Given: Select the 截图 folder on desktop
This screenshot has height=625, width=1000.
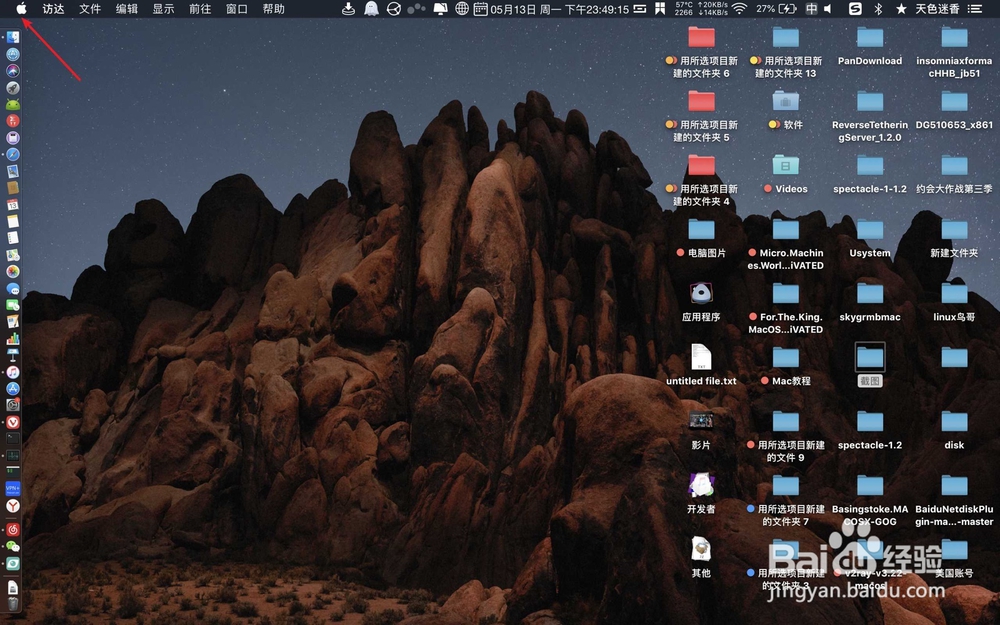Looking at the screenshot, I should click(x=870, y=365).
